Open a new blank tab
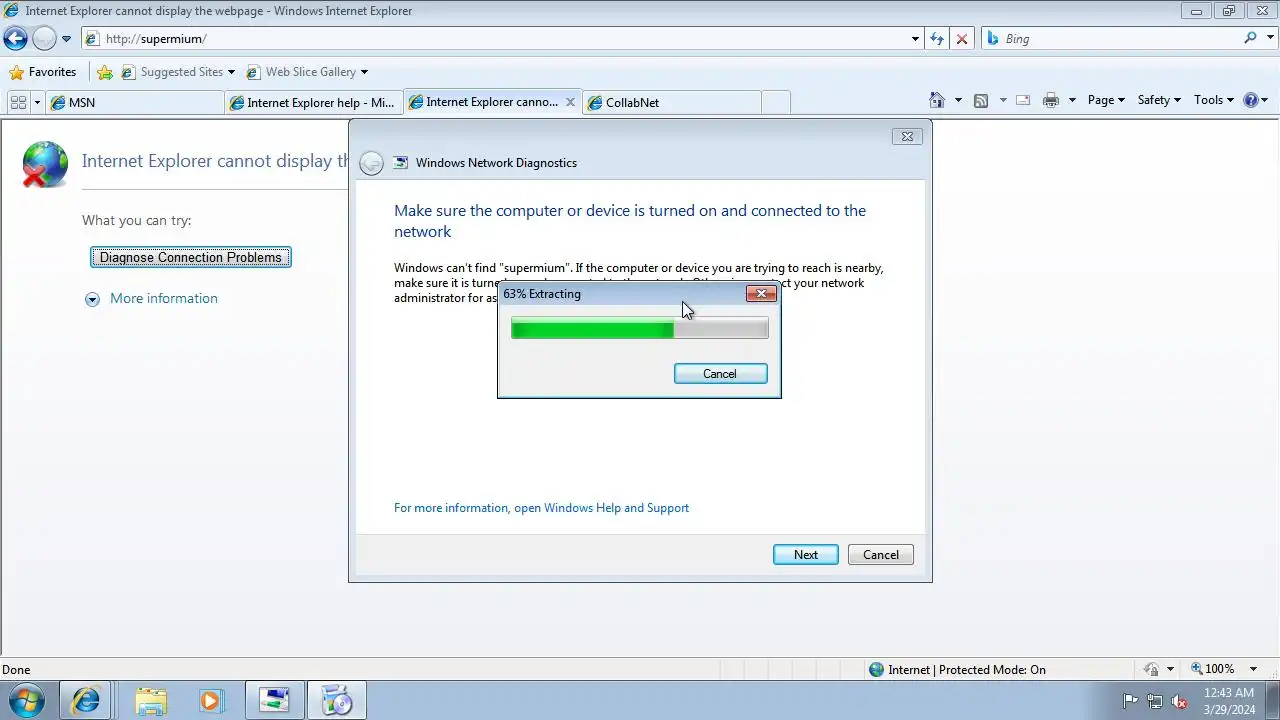This screenshot has width=1280, height=720. coord(776,102)
